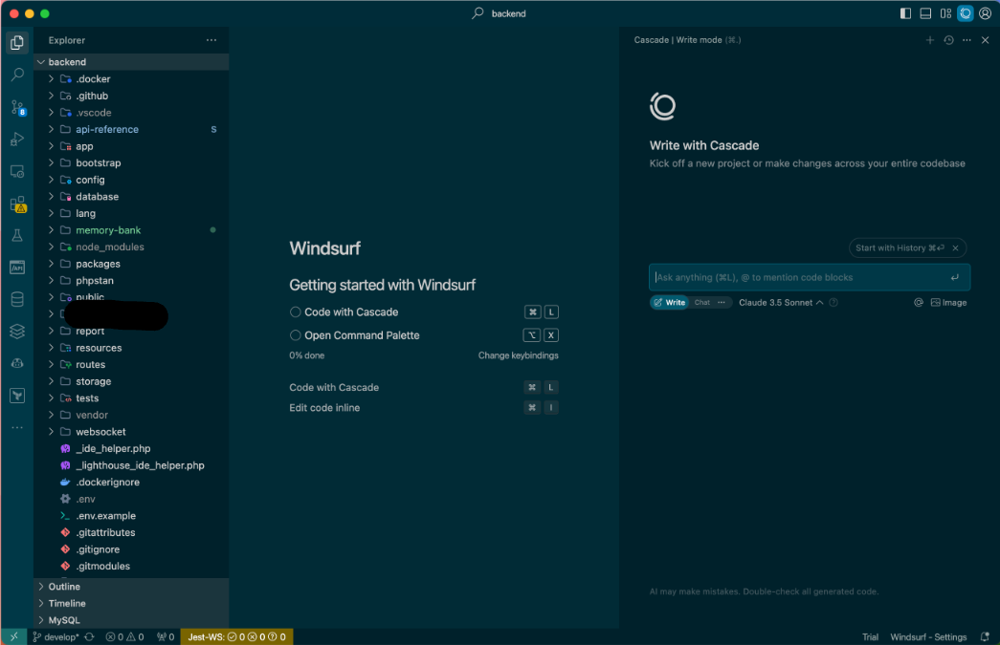
Task: Open Remote Explorer view
Action: (x=17, y=172)
